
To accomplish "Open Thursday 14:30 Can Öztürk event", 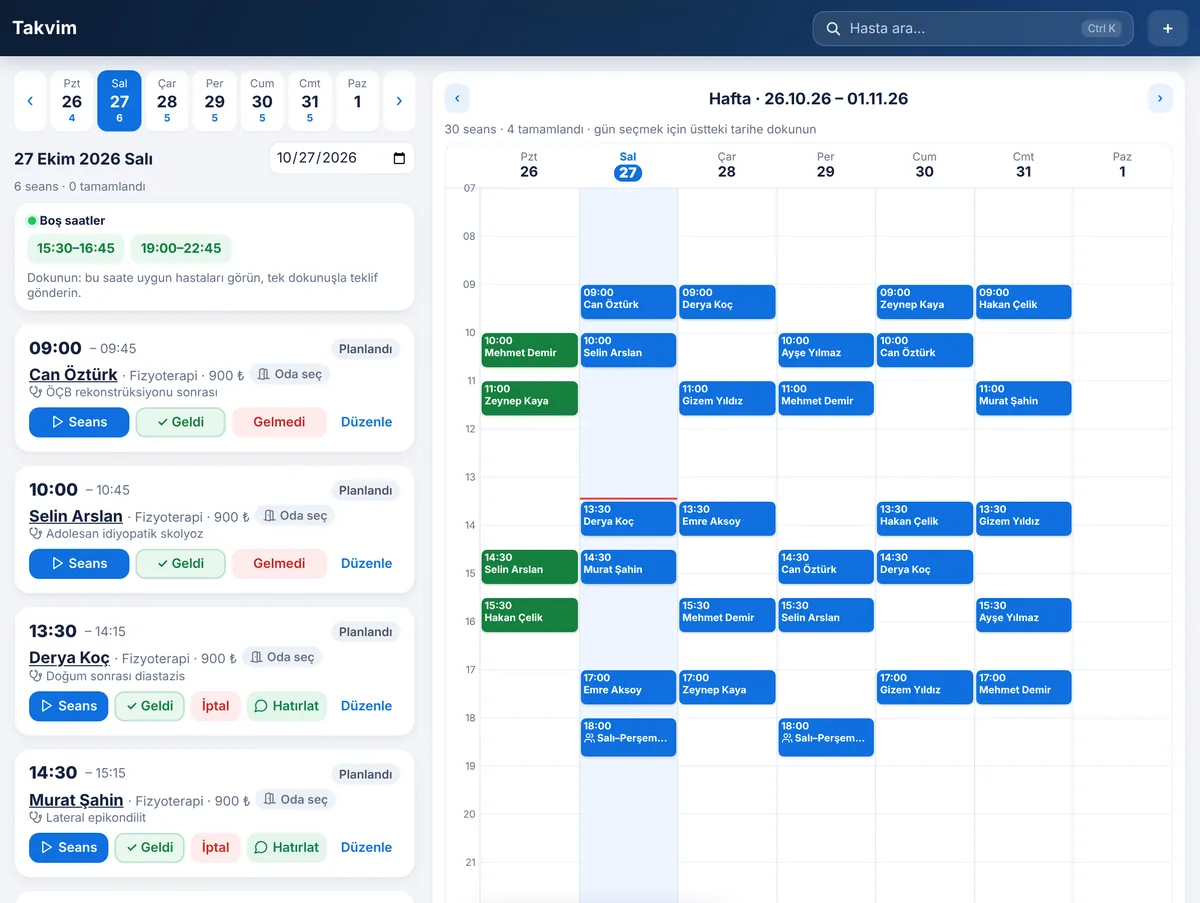I will point(826,567).
